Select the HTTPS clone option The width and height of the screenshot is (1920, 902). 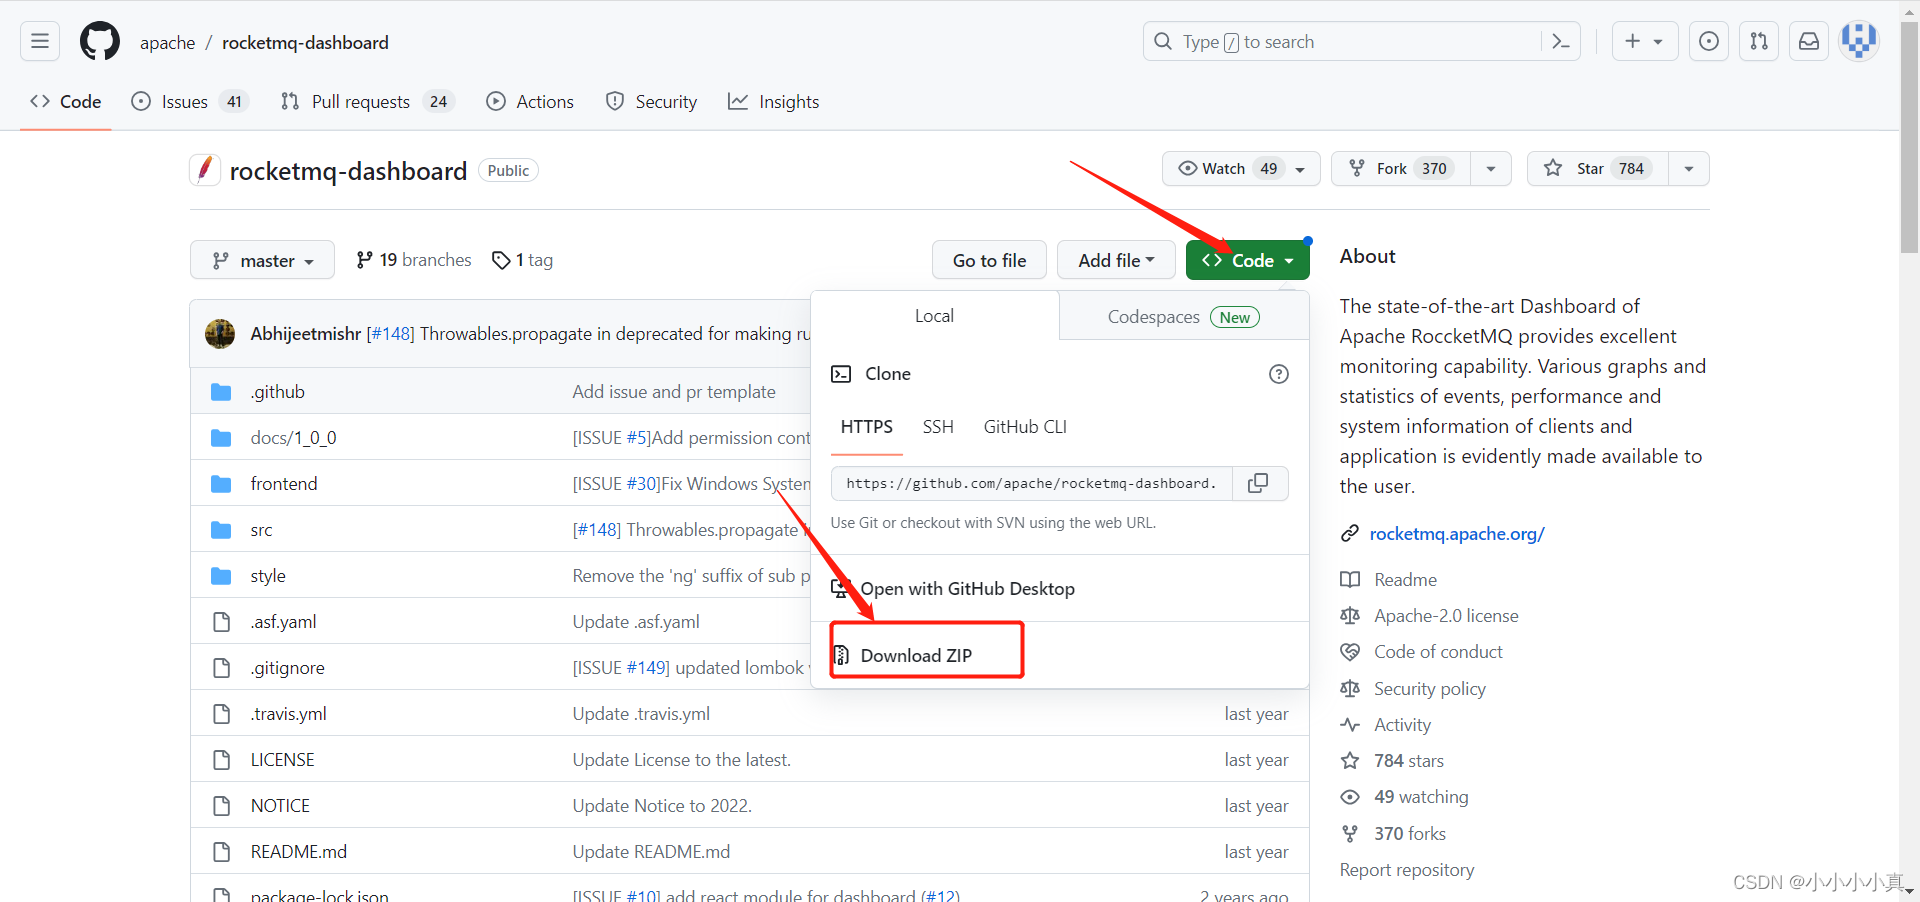pos(867,427)
